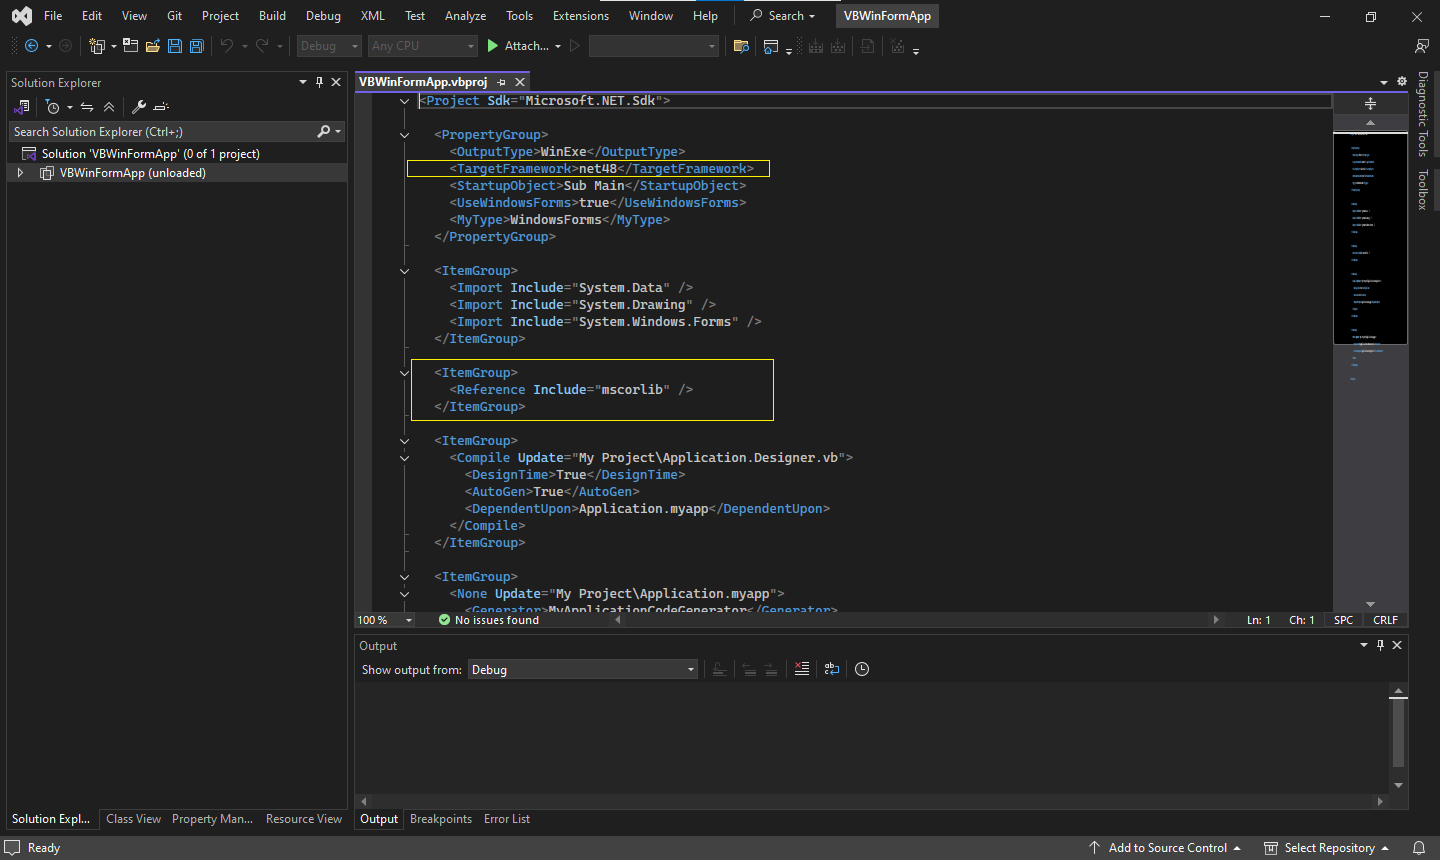
Task: Open Properties wrench icon in Solution Explorer
Action: click(139, 107)
